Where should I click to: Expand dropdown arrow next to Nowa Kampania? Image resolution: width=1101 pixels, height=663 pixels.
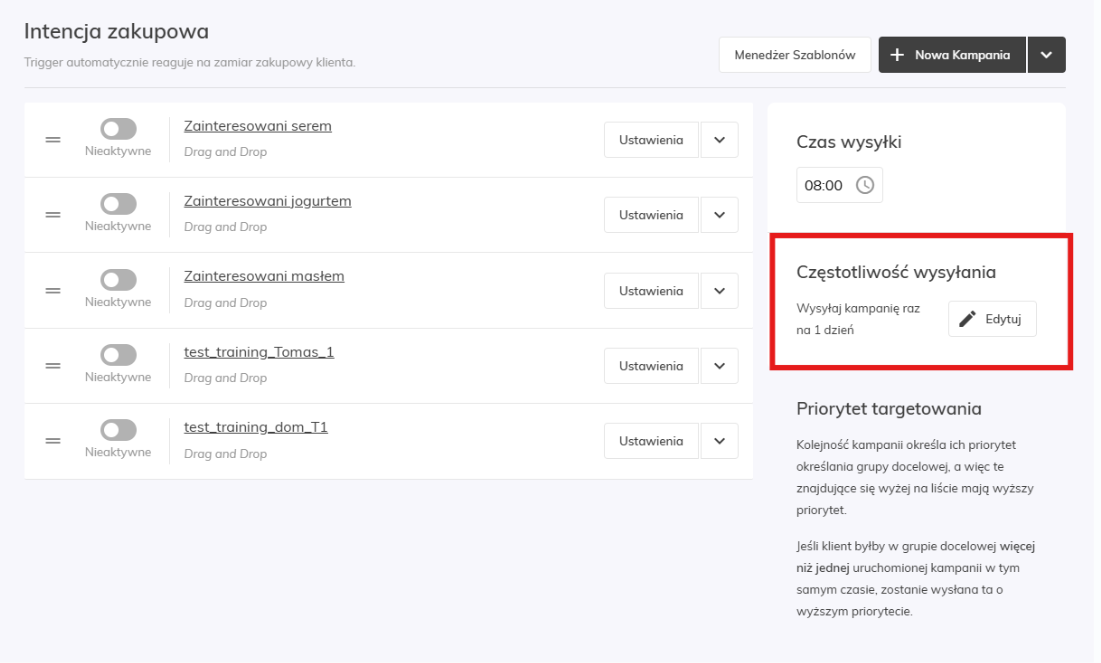point(1046,55)
